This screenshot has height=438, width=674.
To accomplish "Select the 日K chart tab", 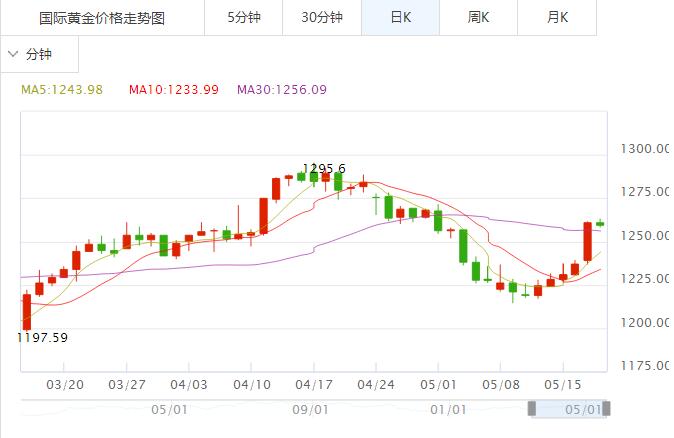I will [x=401, y=18].
